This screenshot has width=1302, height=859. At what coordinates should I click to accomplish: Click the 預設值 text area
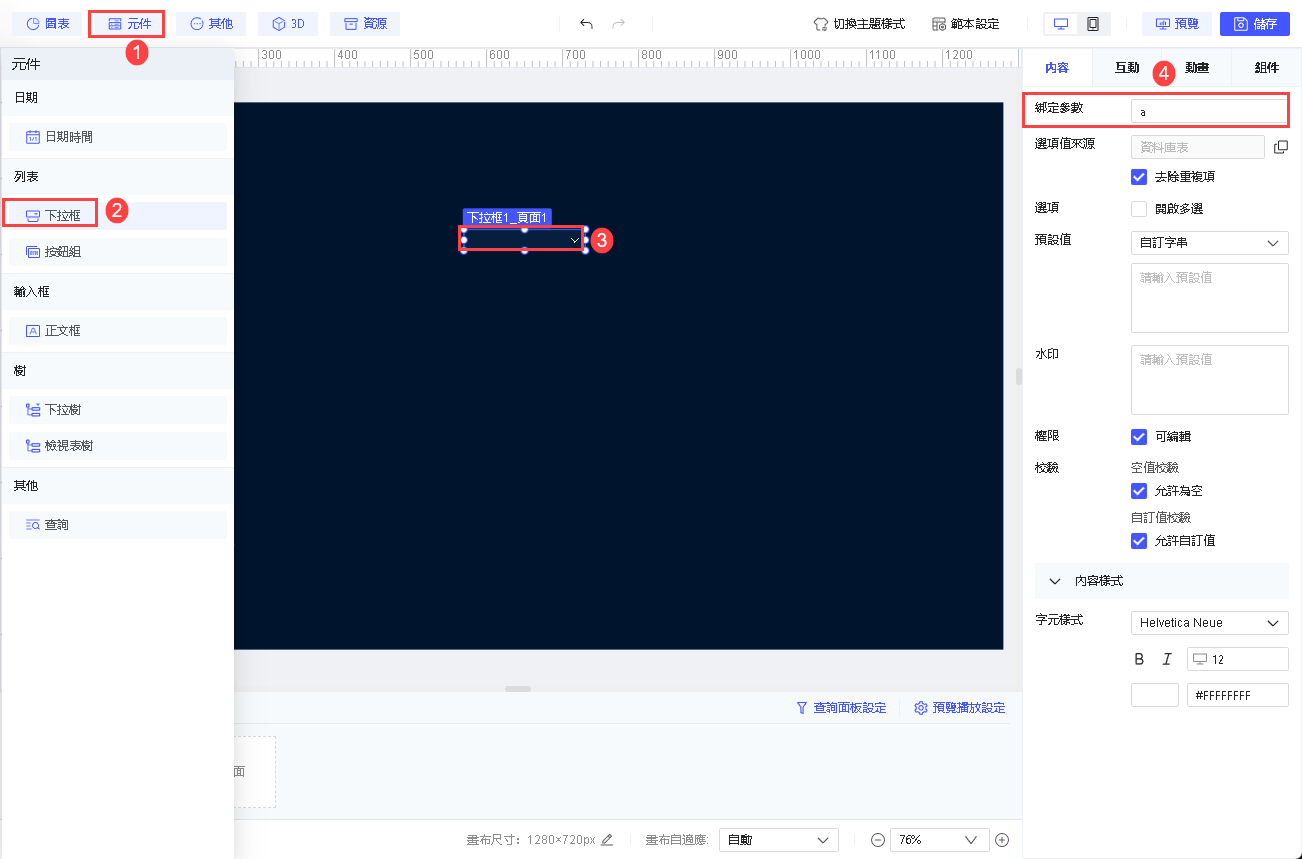(1210, 298)
